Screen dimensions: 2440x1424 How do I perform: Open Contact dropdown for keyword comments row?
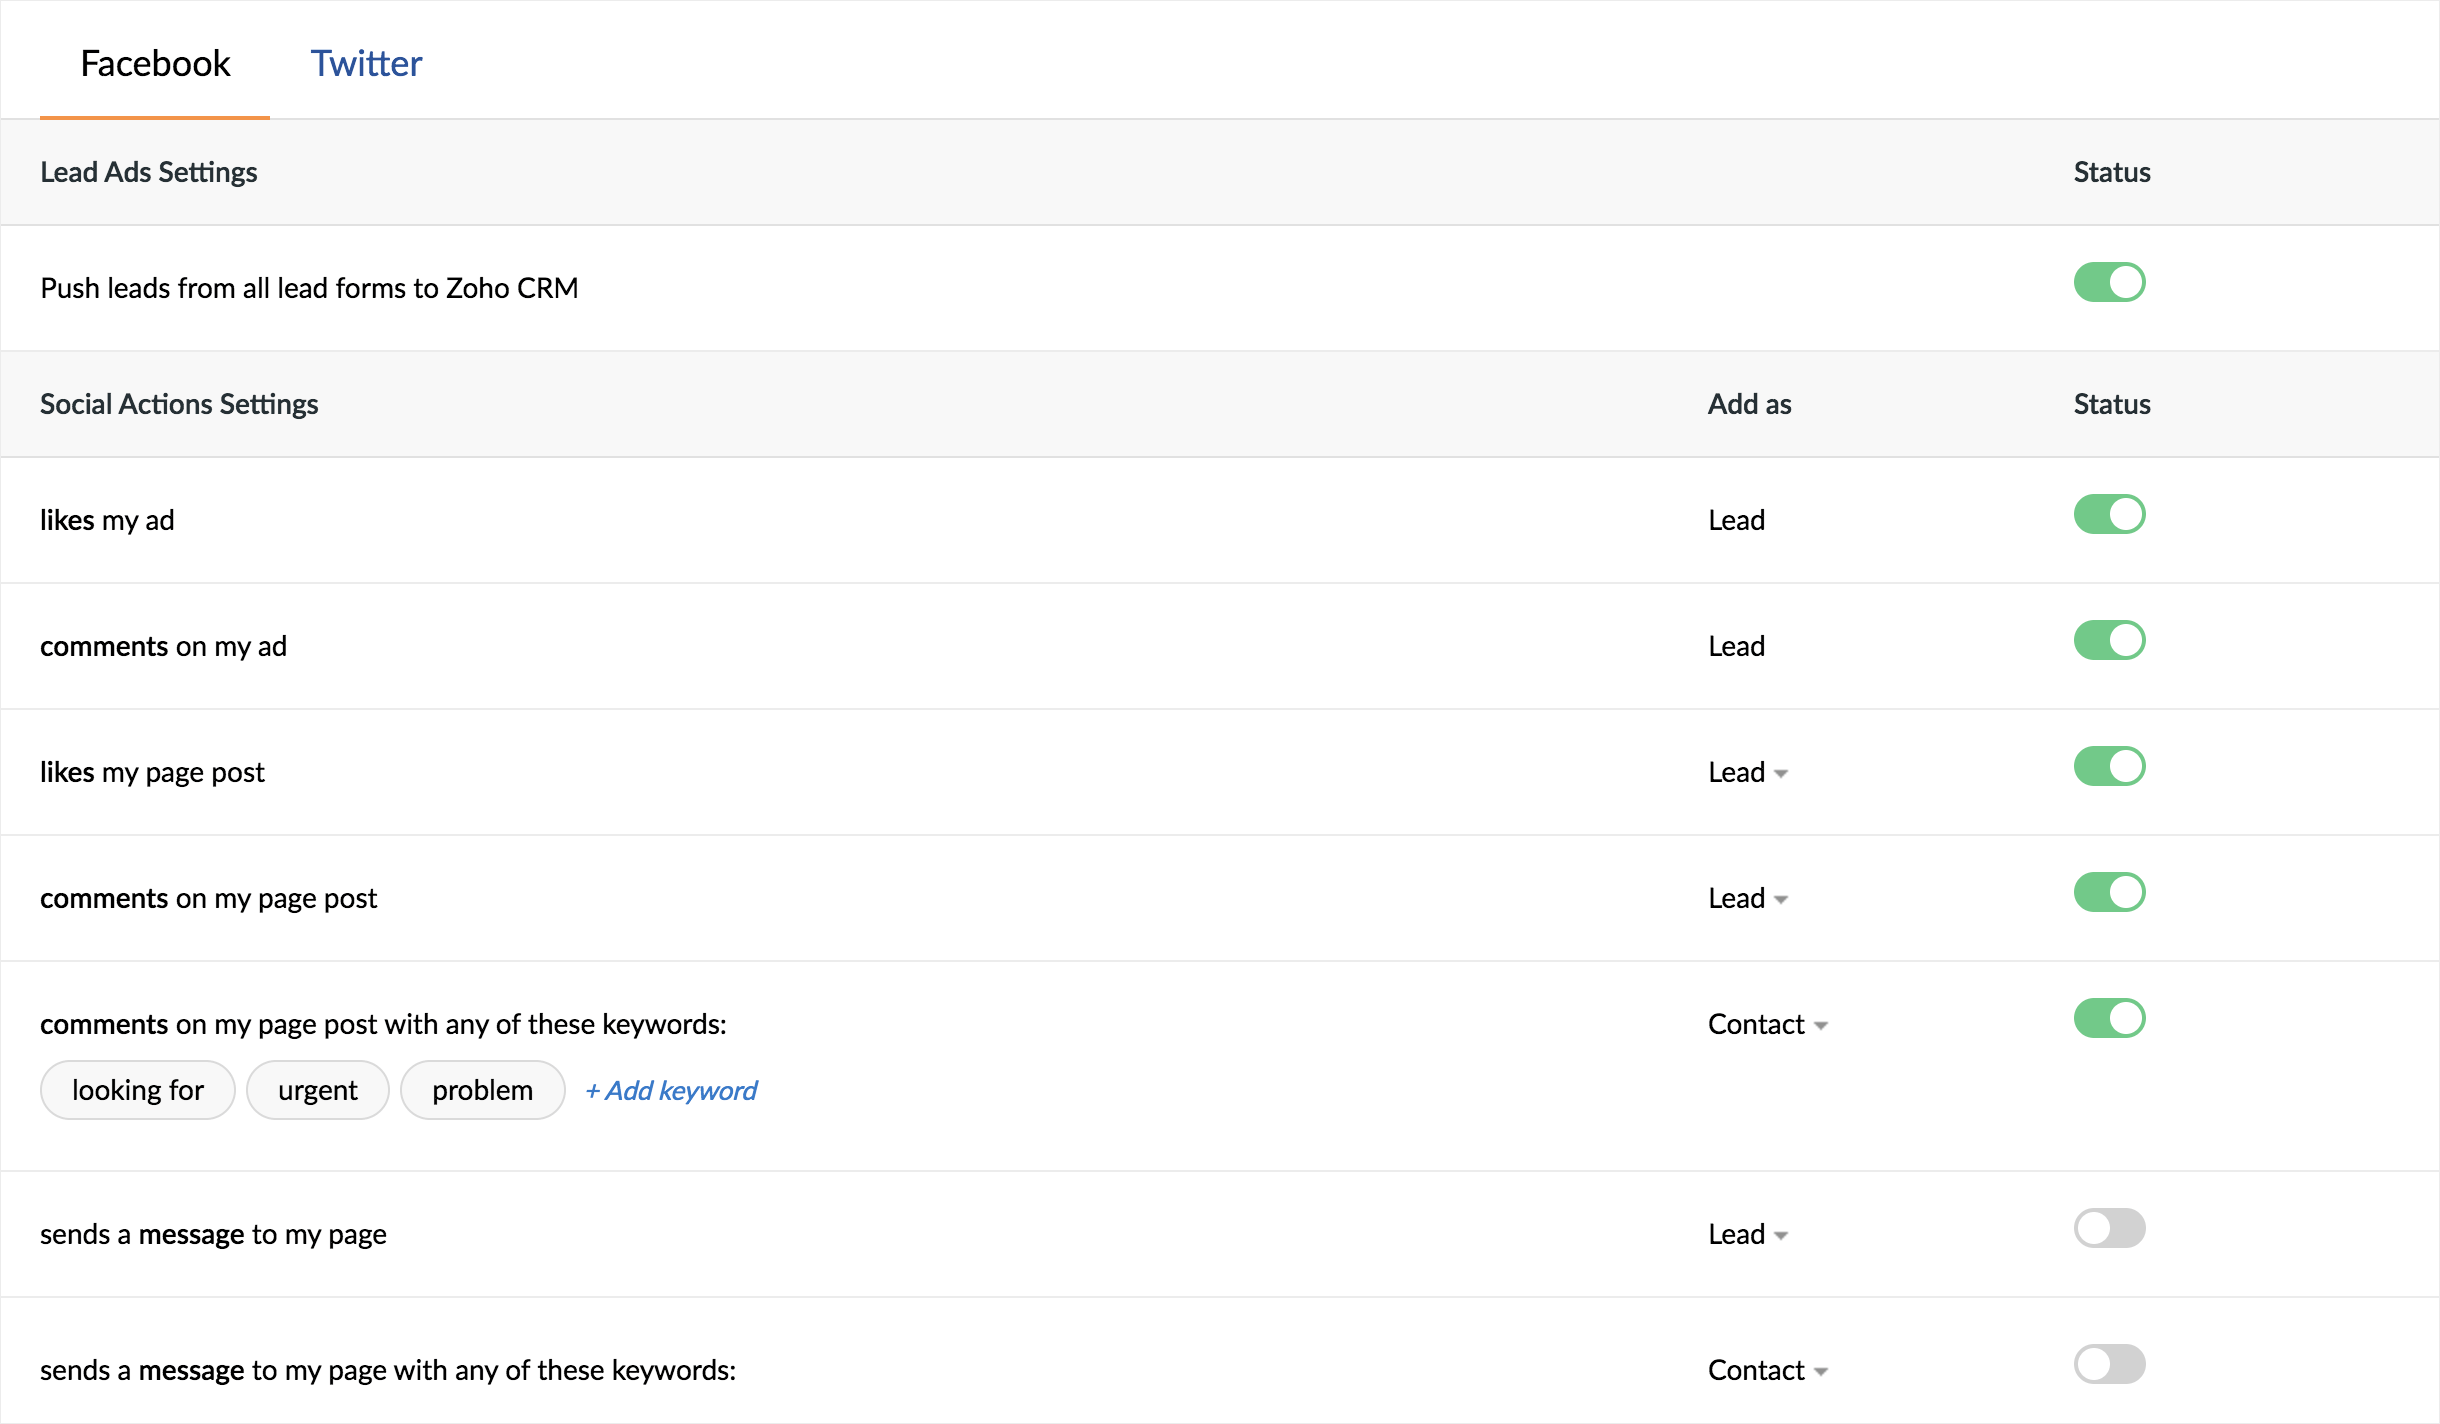[1767, 1024]
